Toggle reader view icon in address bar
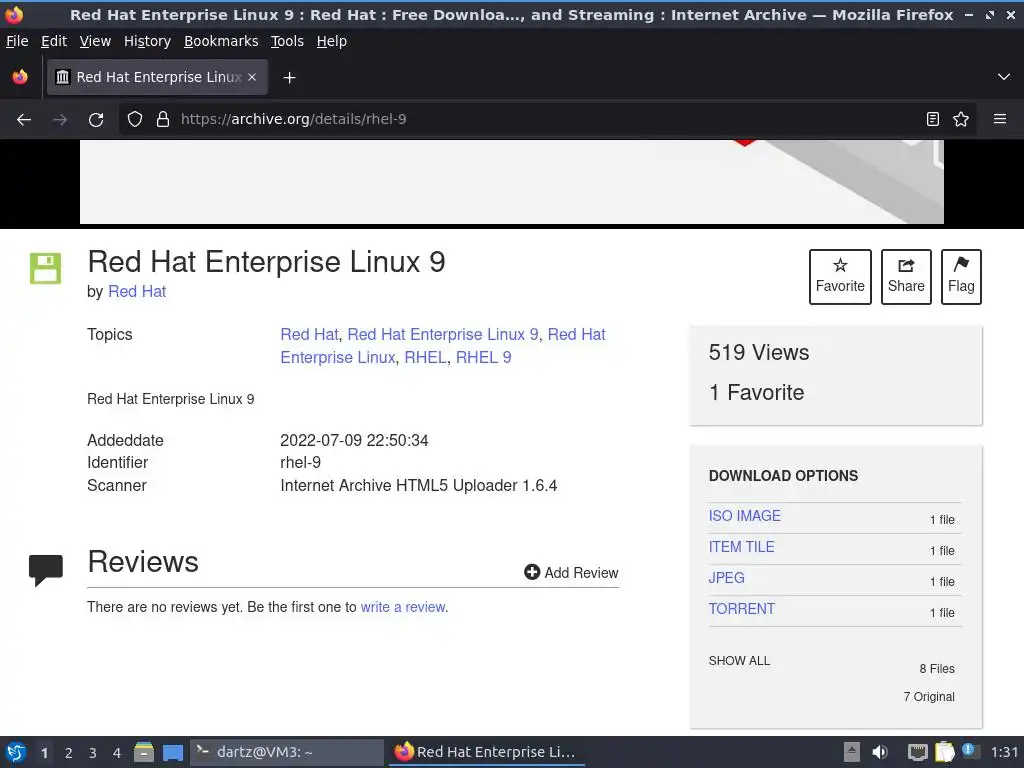Screen dimensions: 1024x768 click(x=933, y=119)
